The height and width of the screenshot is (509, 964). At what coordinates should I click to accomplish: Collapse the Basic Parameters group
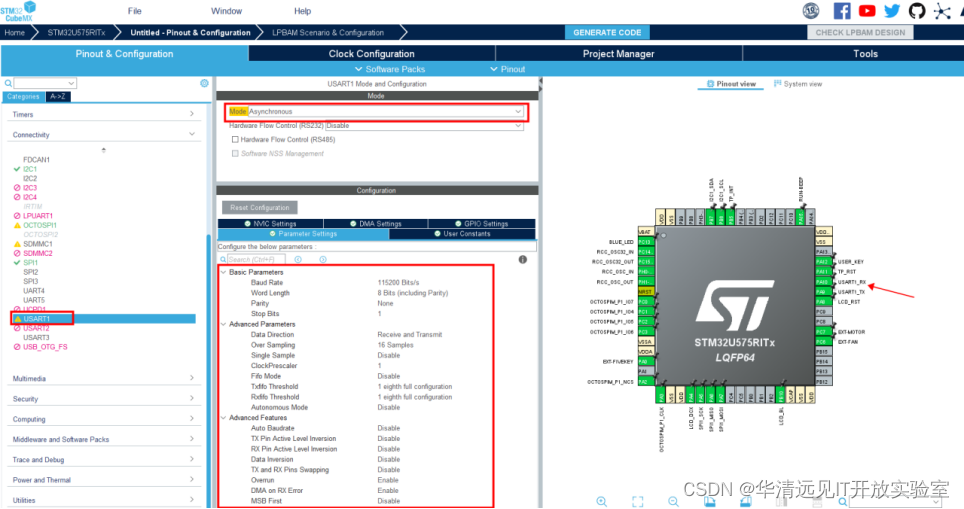click(x=224, y=272)
